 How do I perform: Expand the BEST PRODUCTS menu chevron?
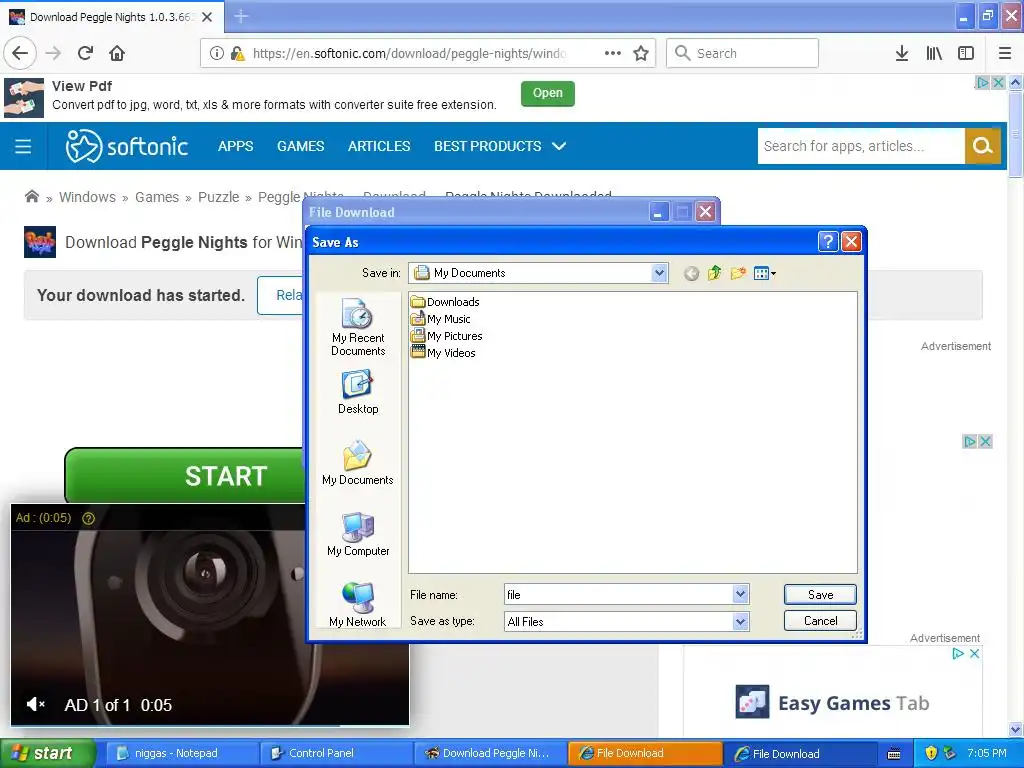[x=559, y=146]
